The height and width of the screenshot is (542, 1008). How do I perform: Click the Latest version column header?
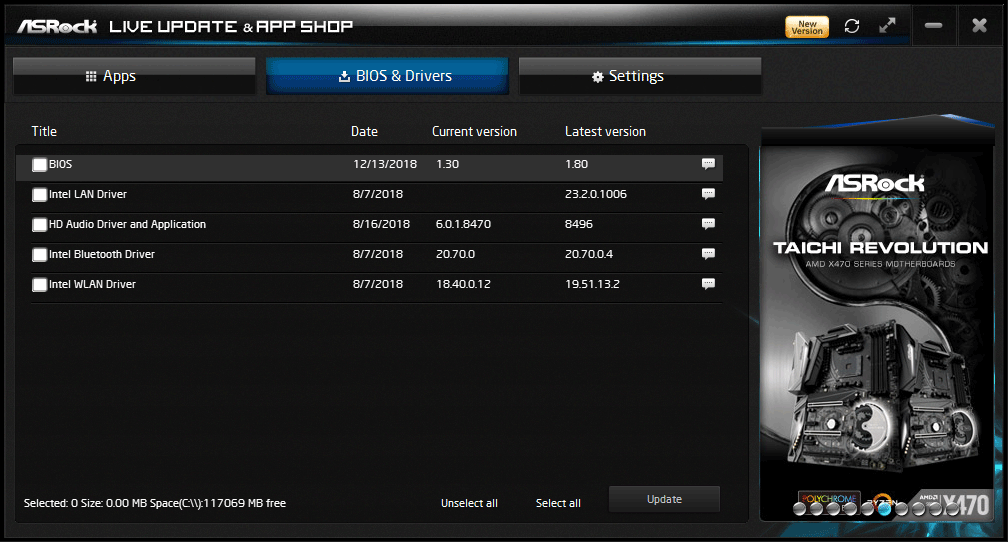tap(606, 131)
